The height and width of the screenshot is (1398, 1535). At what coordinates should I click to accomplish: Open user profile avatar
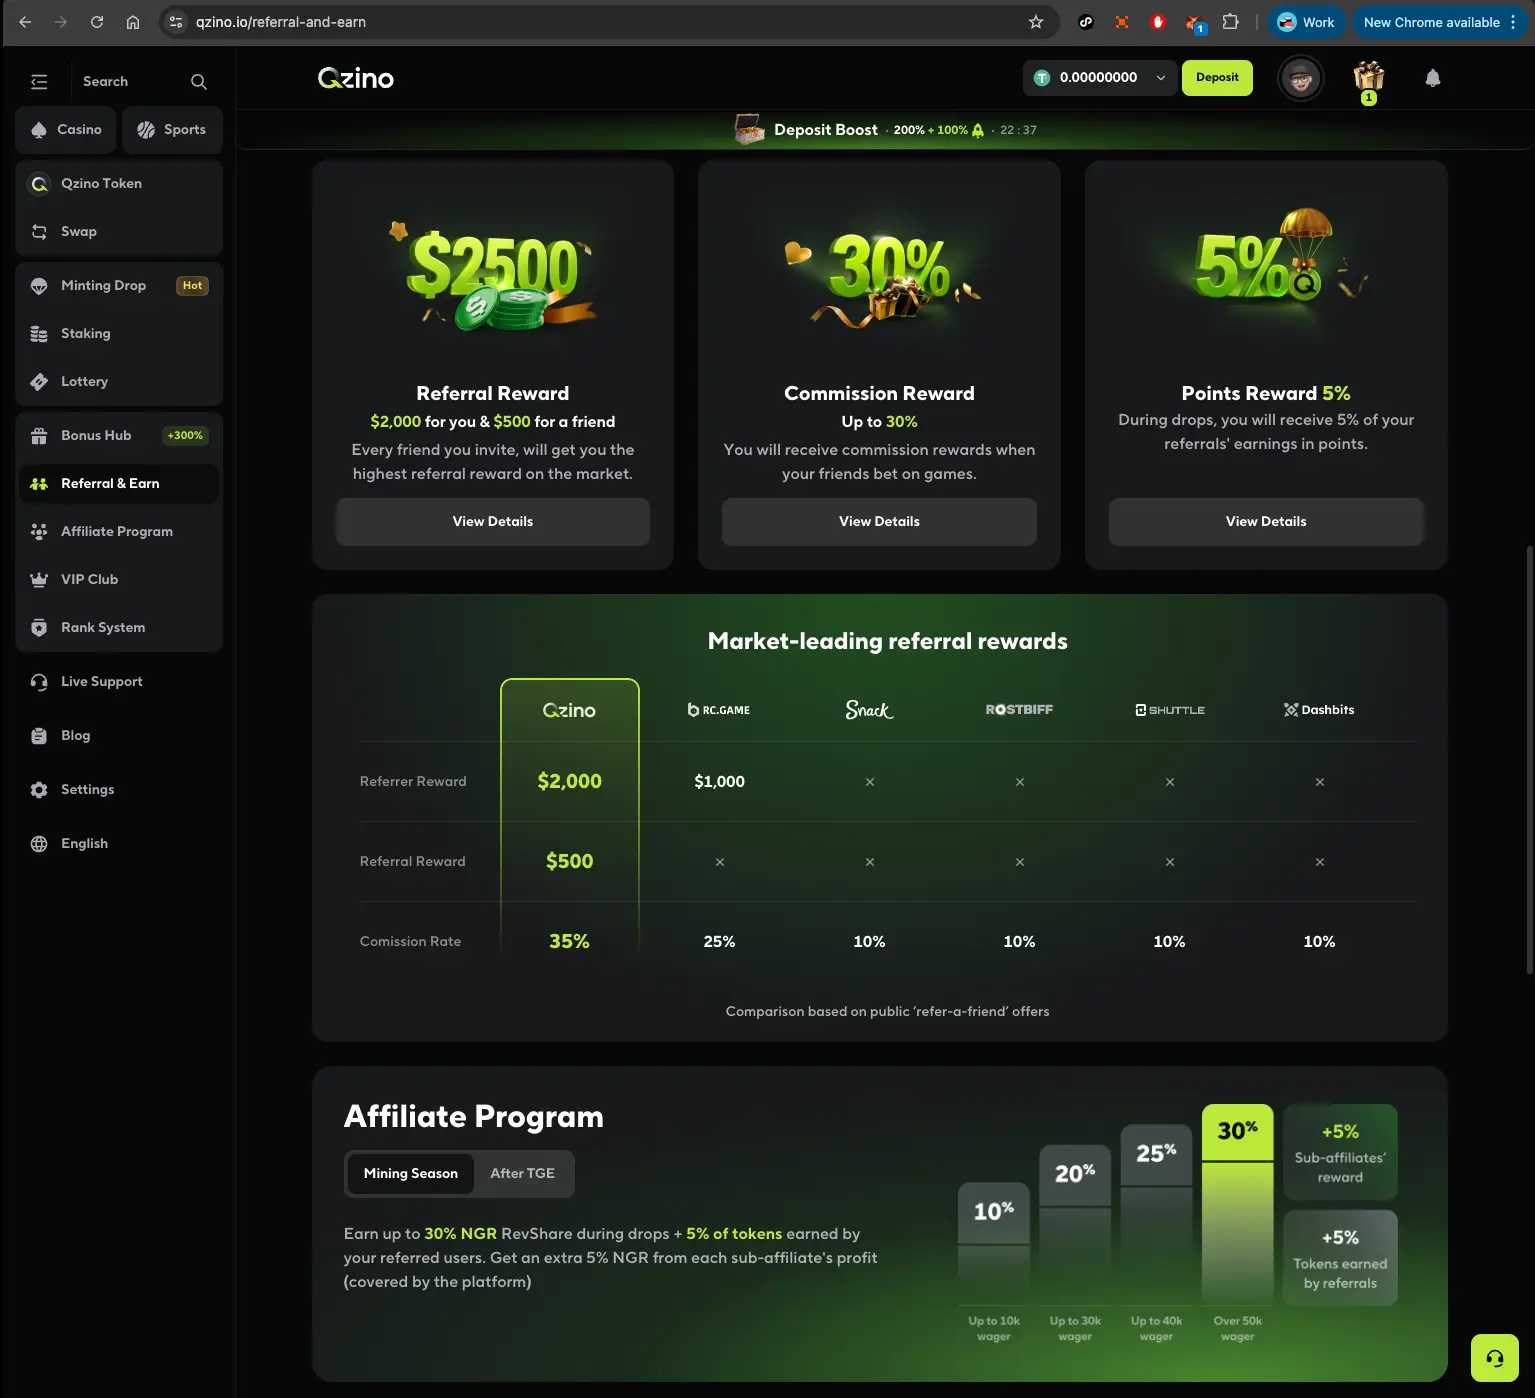coord(1301,78)
